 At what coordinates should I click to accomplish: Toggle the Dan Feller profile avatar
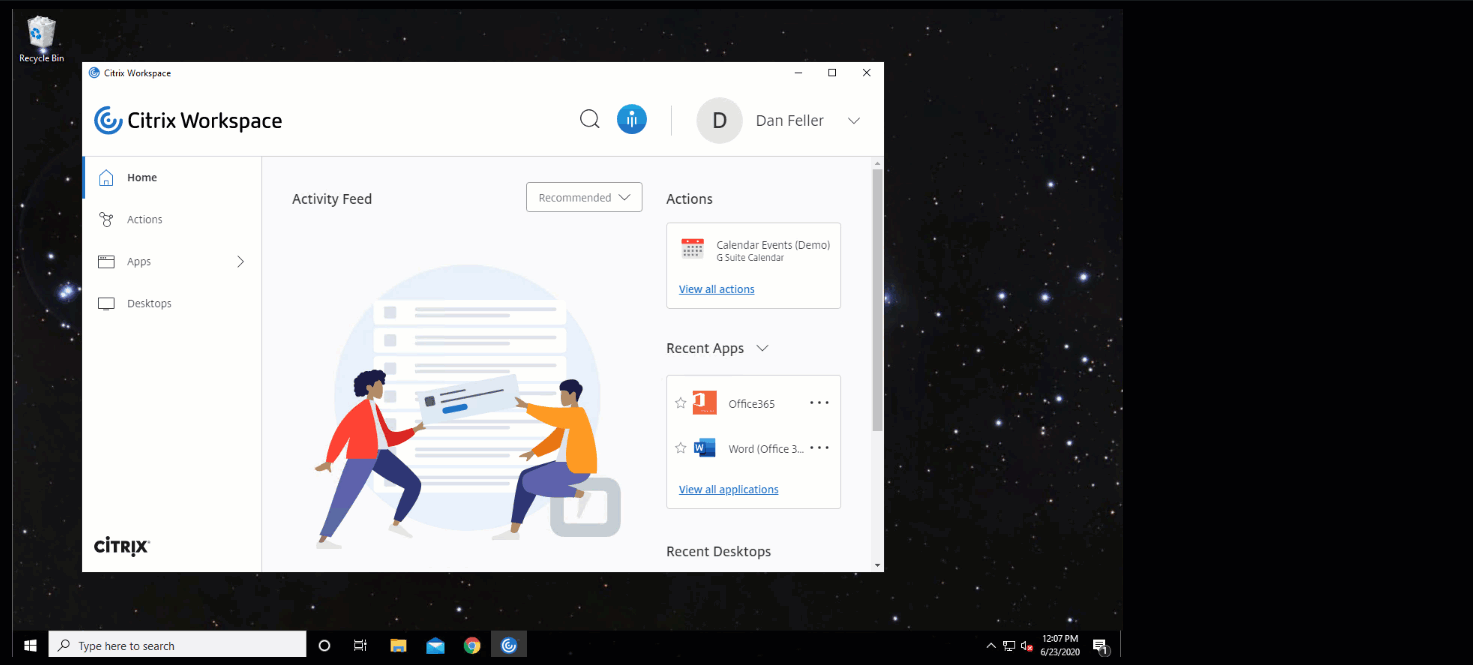[719, 120]
